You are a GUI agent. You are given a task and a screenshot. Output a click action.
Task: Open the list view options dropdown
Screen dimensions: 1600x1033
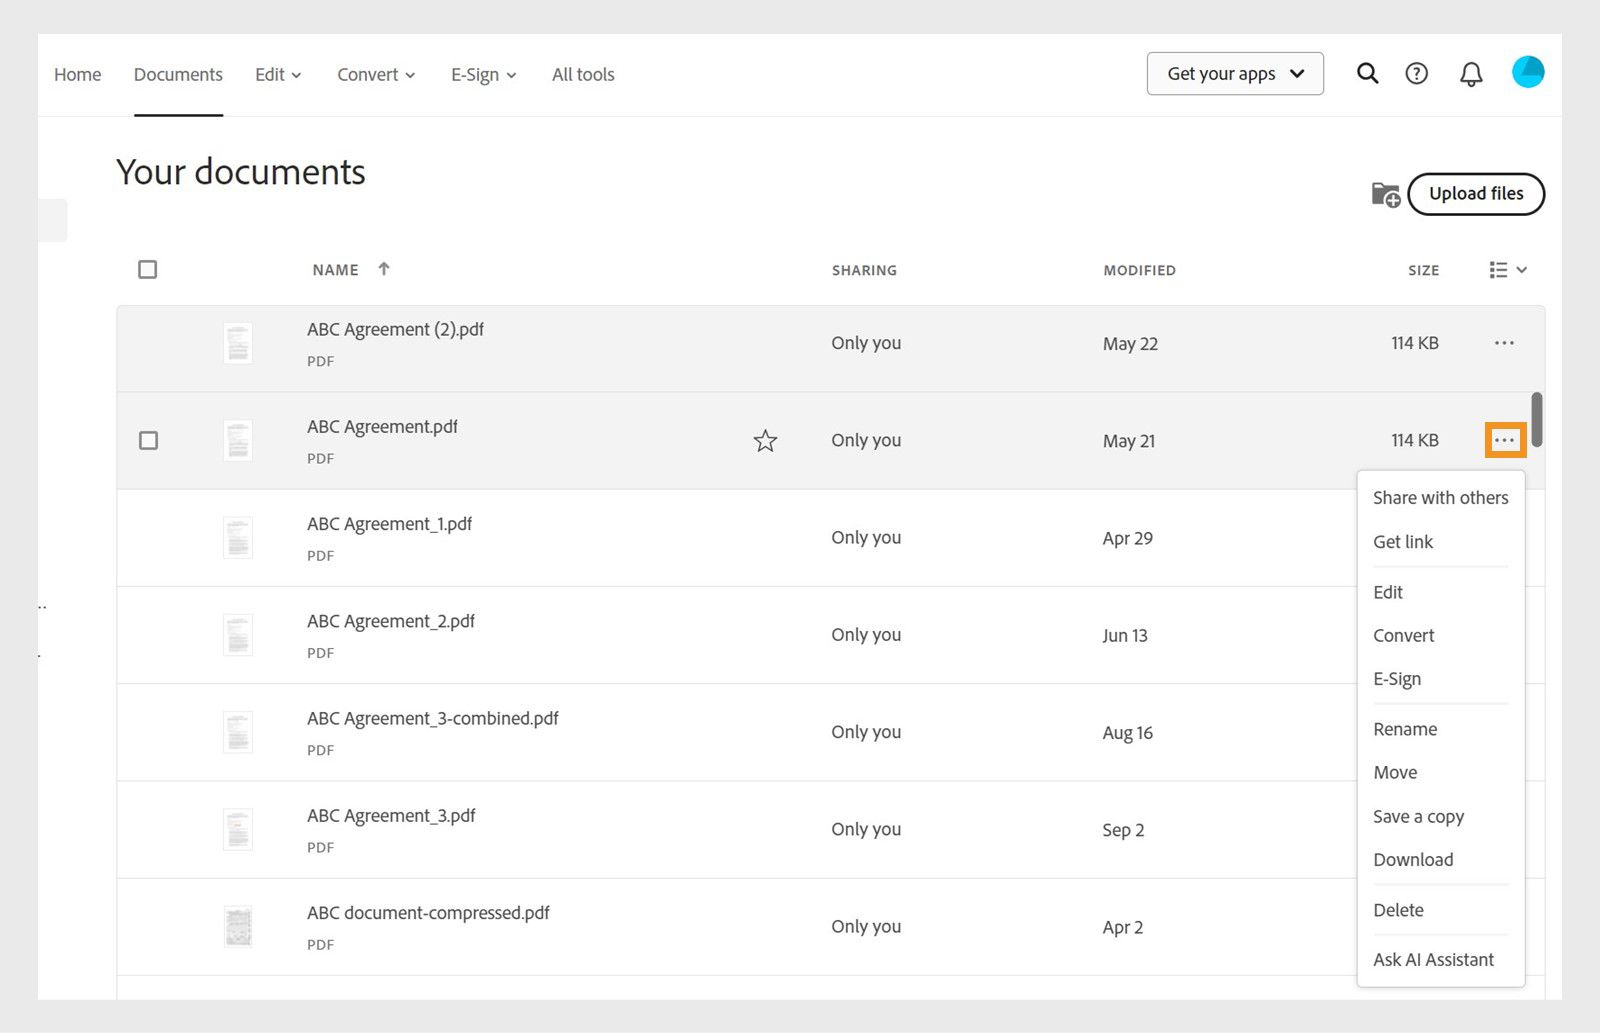pos(1507,270)
